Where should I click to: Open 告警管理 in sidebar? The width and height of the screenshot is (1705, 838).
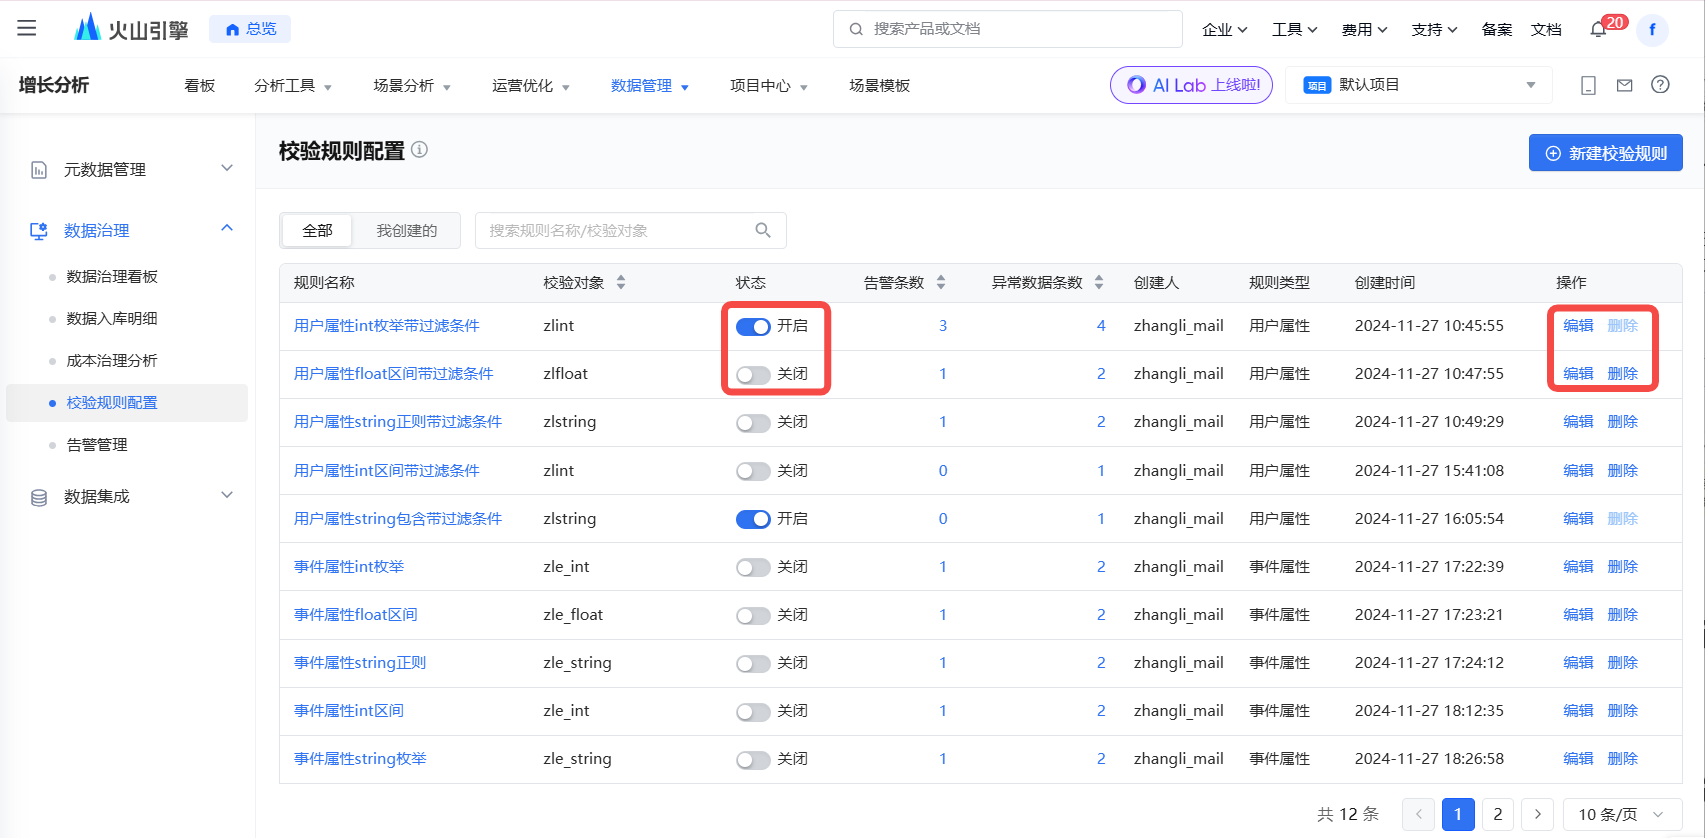pos(97,445)
